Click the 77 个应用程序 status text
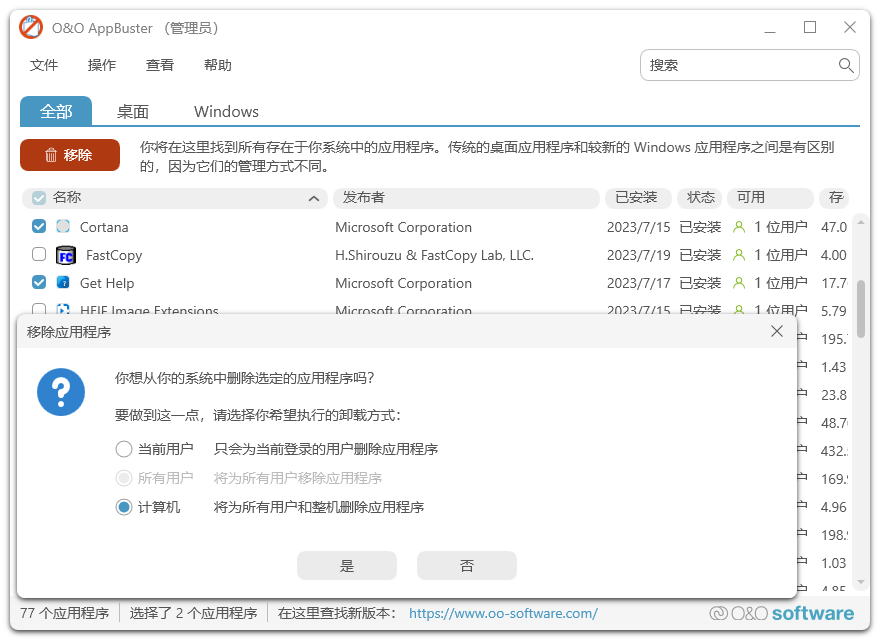880x640 pixels. 65,613
